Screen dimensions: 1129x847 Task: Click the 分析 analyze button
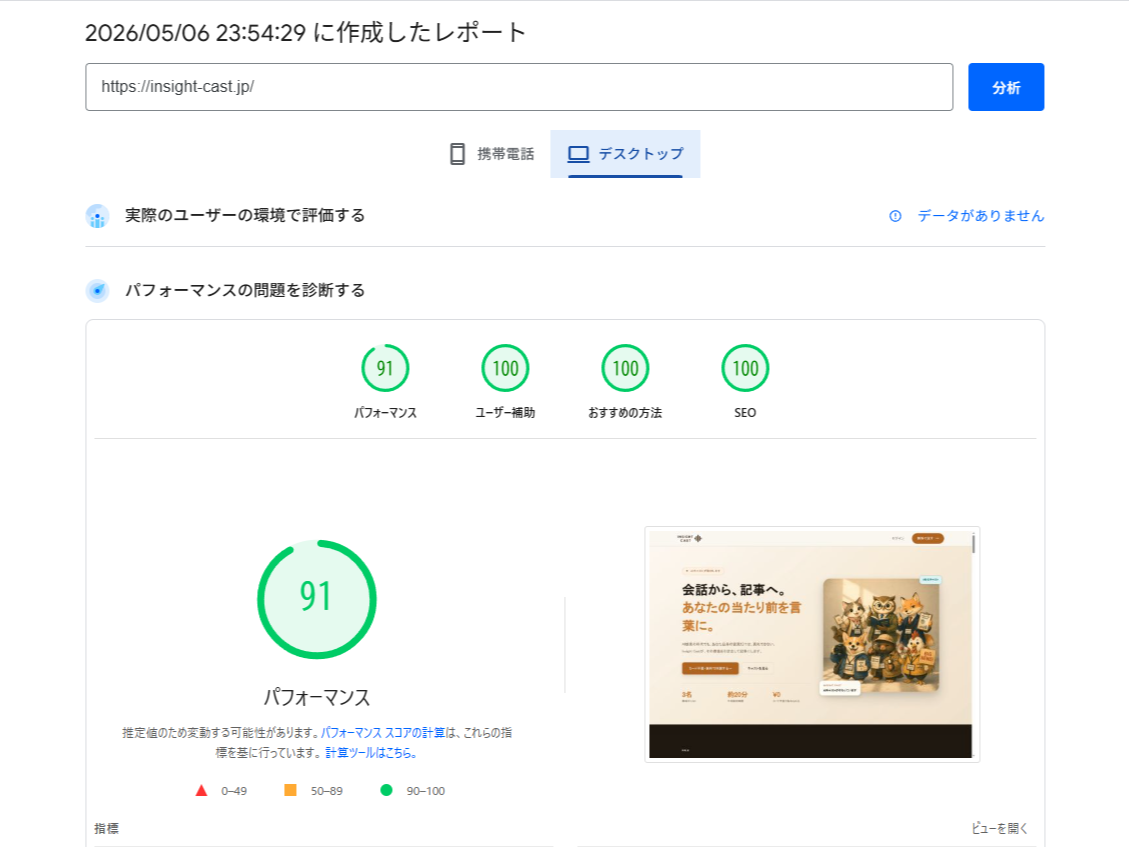point(1005,87)
